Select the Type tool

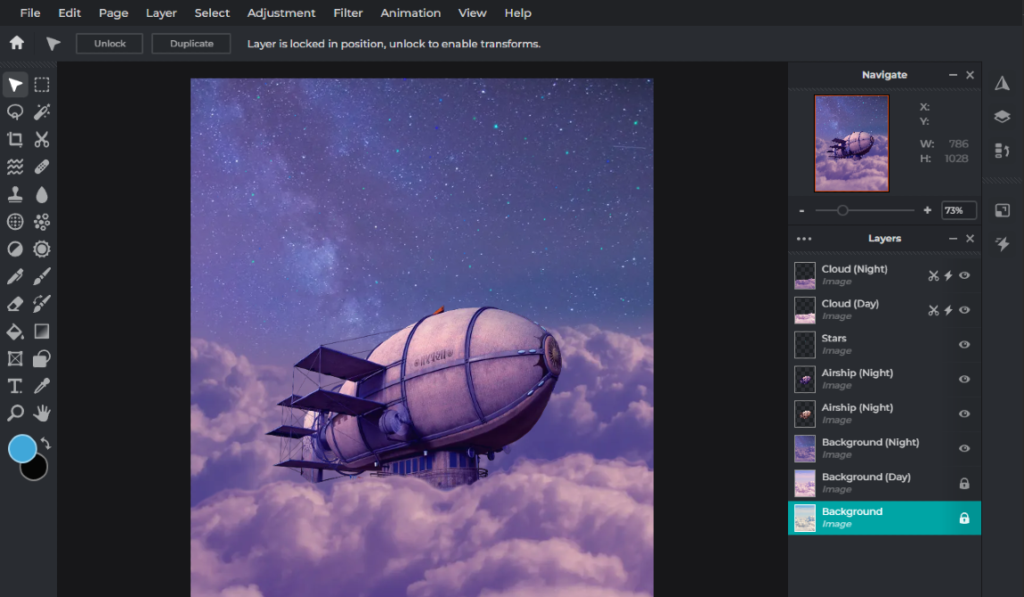(14, 385)
